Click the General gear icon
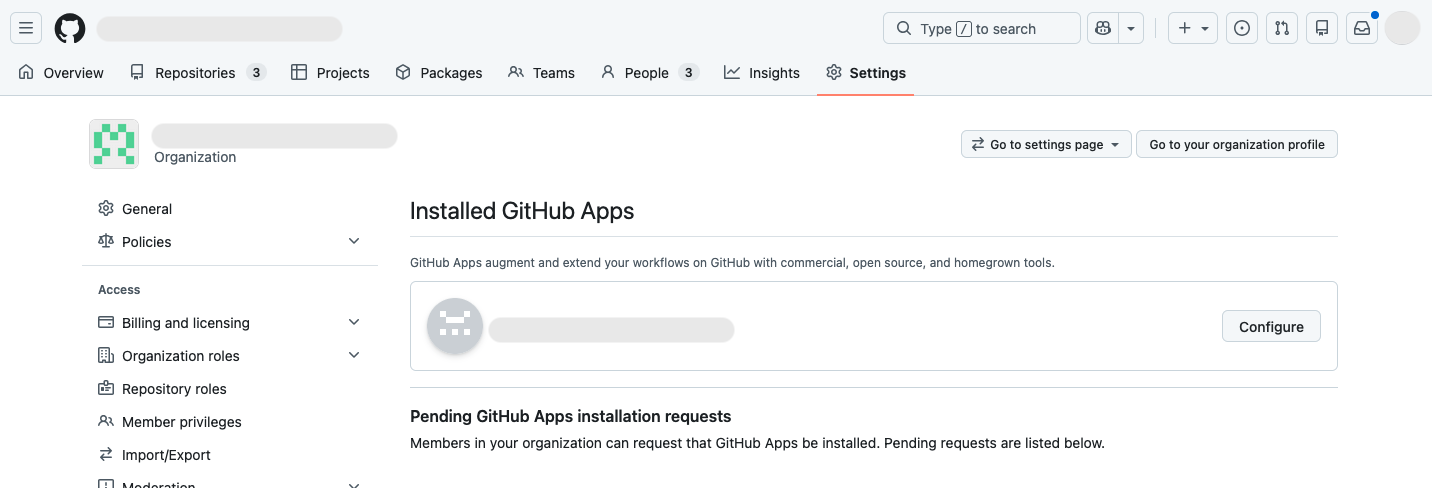Image resolution: width=1432 pixels, height=488 pixels. point(106,208)
